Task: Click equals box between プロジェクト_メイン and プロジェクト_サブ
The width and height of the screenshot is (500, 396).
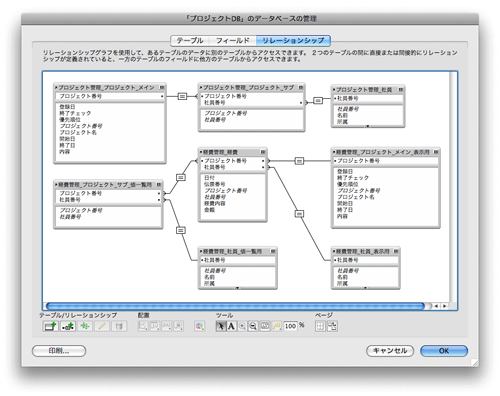Action: (182, 96)
